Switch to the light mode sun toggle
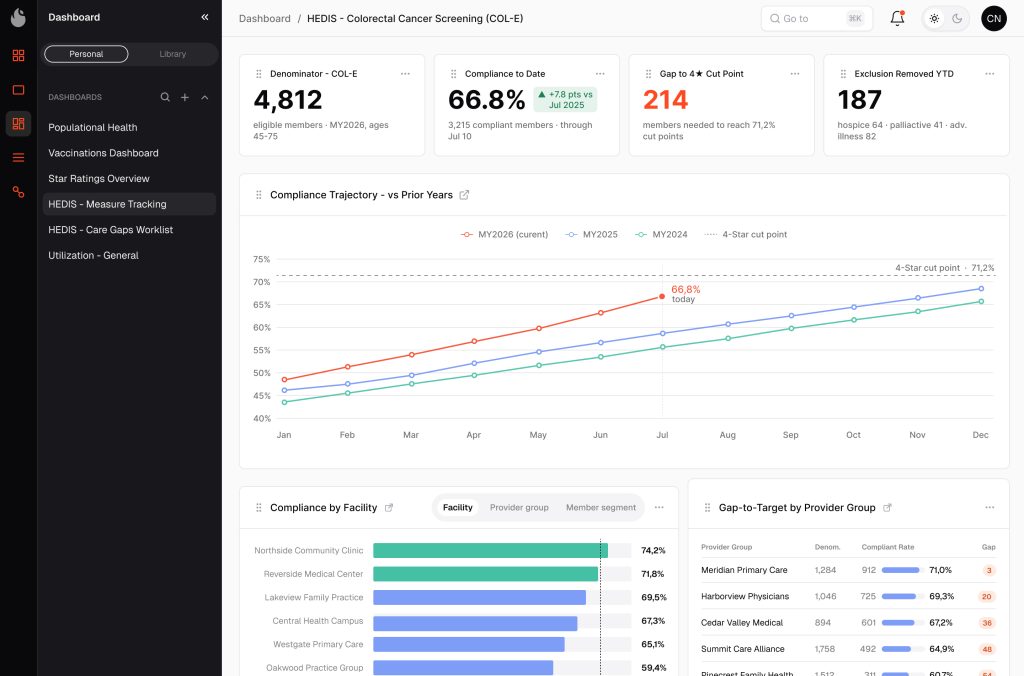Screen dimensions: 1024x676 [x=935, y=18]
